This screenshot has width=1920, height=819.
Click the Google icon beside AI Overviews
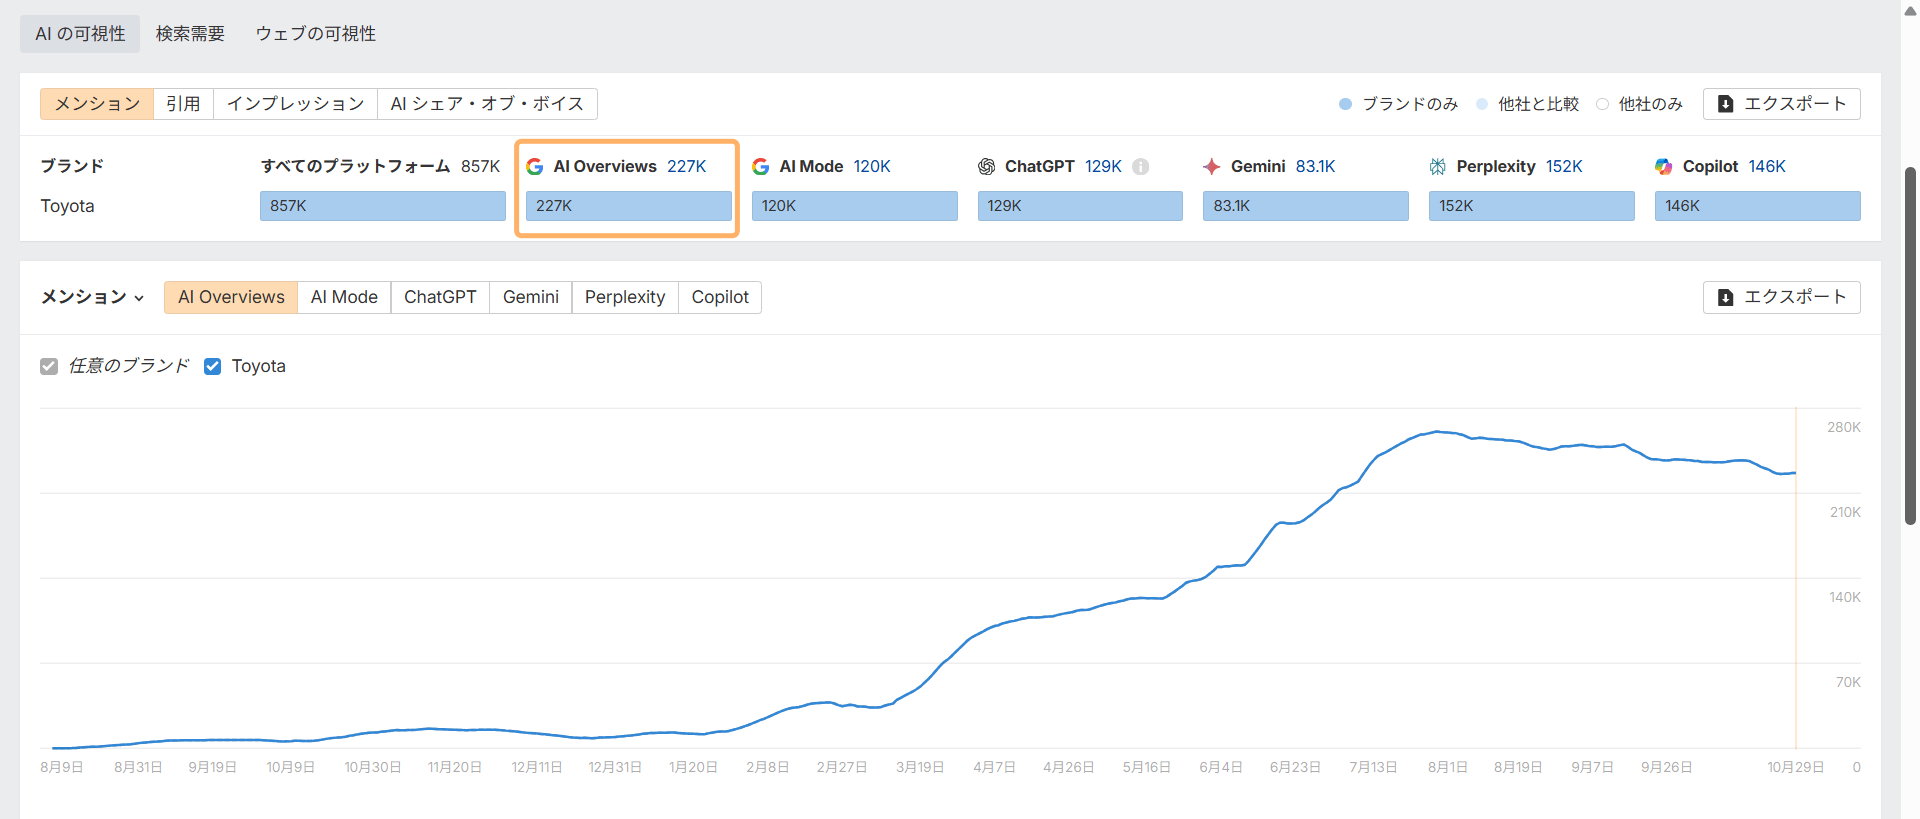pos(535,167)
